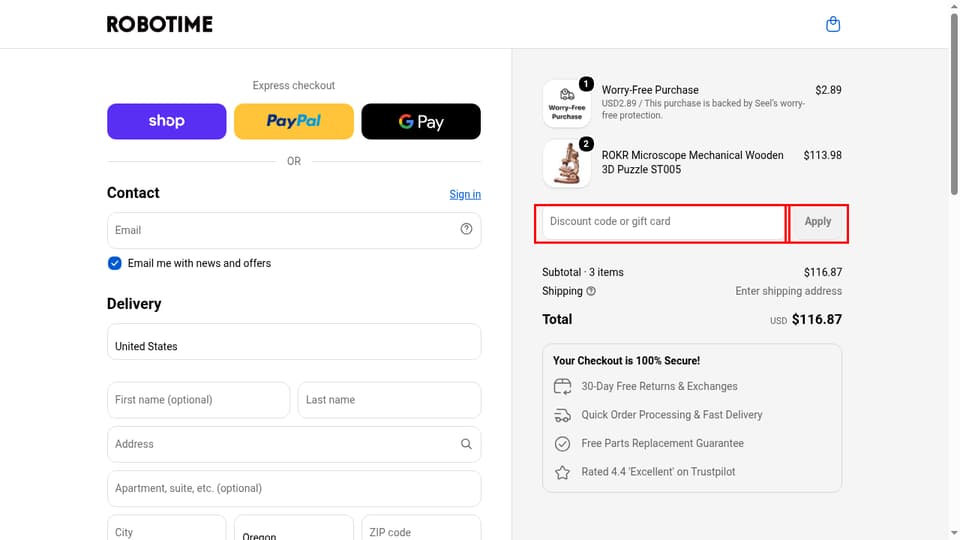
Task: Open the United States country dropdown
Action: (294, 342)
